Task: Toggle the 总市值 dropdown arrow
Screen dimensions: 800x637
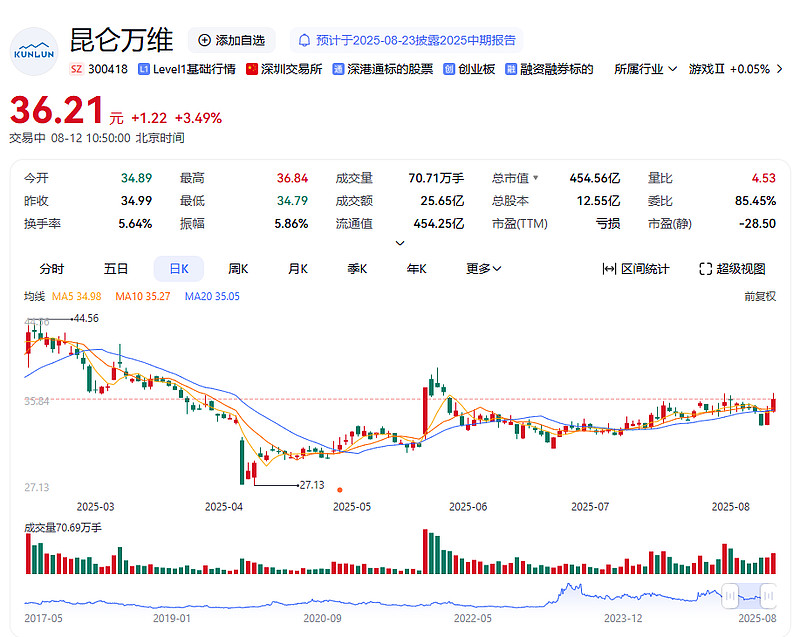Action: (x=536, y=178)
